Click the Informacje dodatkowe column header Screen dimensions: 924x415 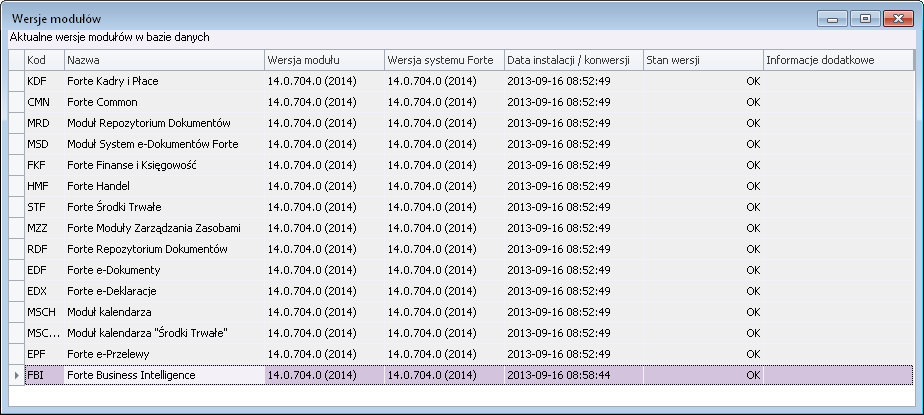pyautogui.click(x=839, y=60)
